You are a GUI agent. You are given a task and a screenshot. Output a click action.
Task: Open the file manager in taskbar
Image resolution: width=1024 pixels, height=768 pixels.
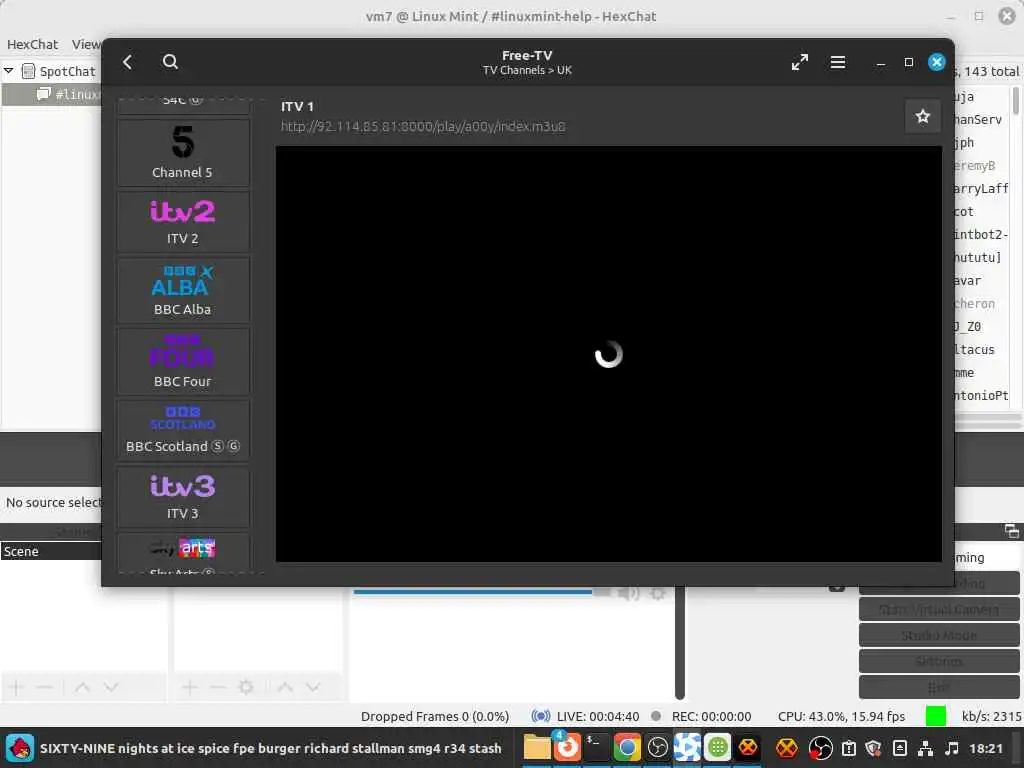coord(537,748)
